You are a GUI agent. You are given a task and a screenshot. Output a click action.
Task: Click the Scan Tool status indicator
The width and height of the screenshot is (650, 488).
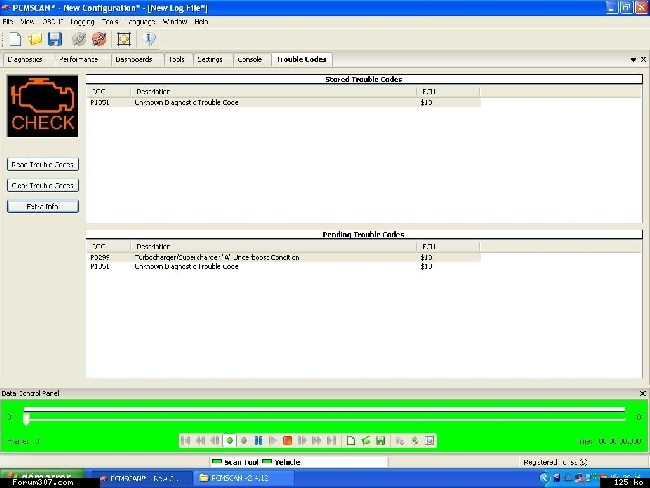(x=235, y=462)
